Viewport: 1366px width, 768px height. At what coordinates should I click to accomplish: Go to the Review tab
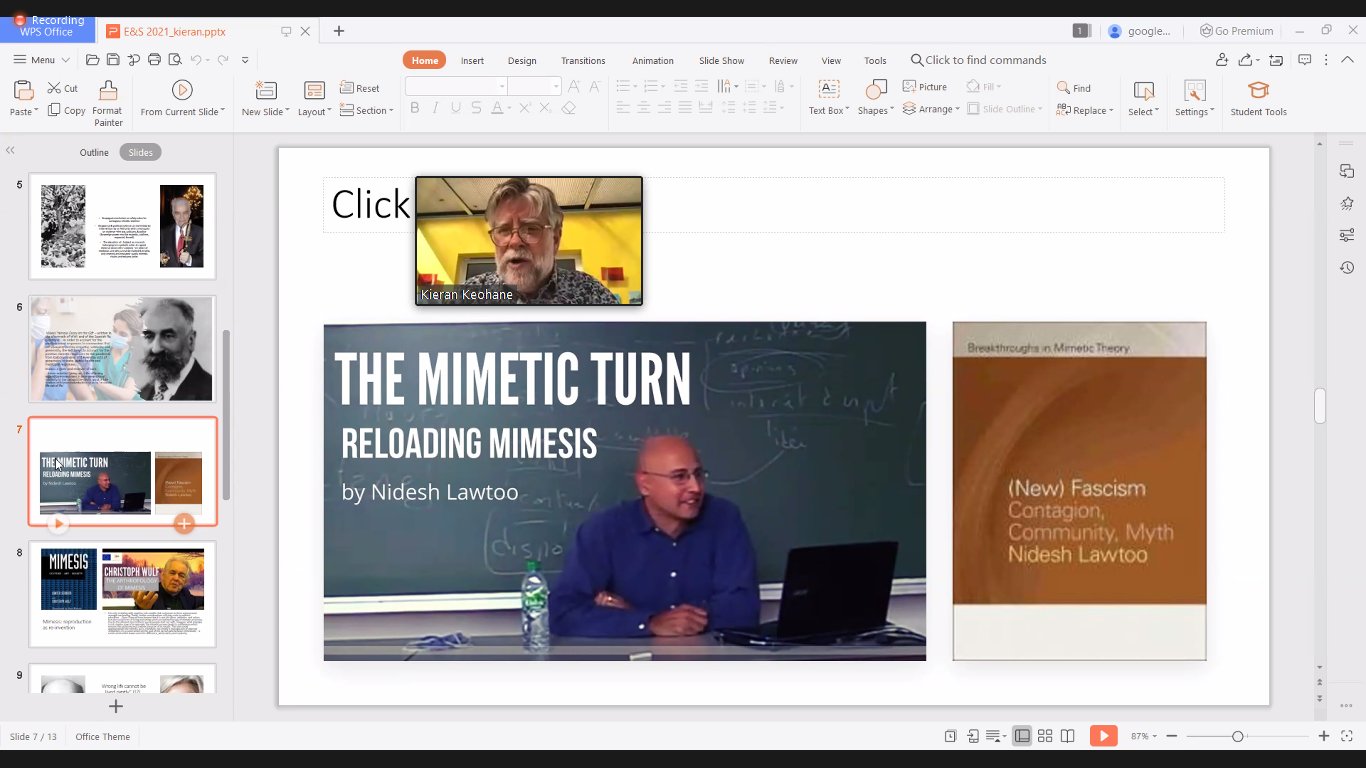(x=783, y=60)
